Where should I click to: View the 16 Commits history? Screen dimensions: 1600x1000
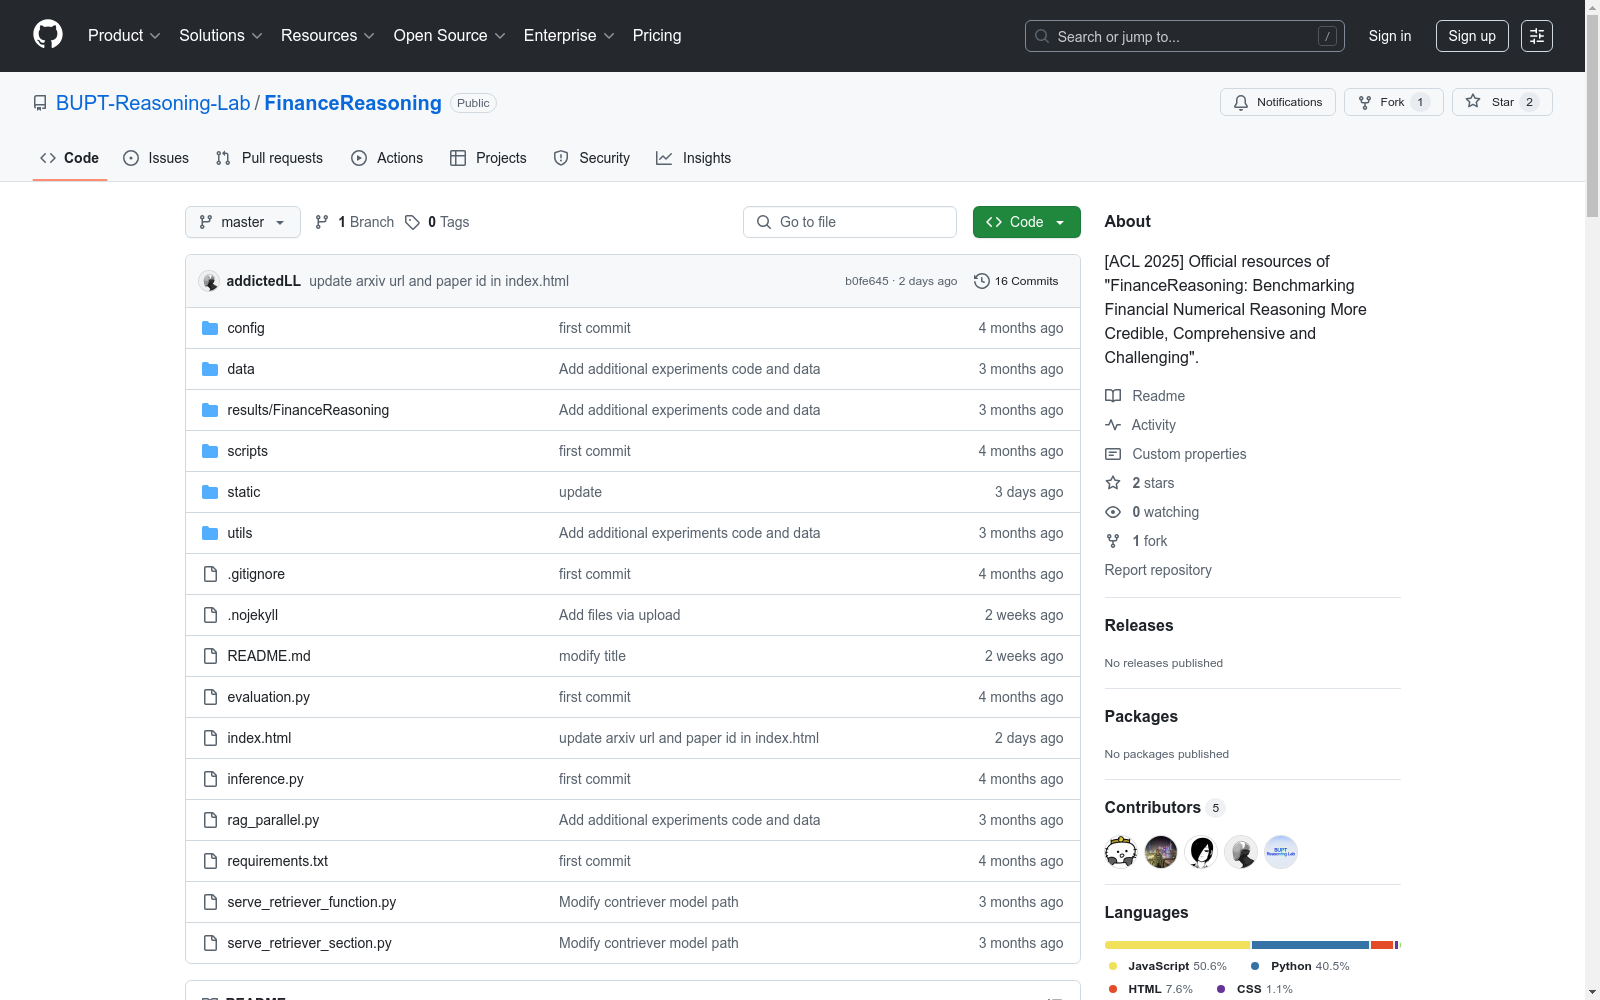click(1016, 281)
